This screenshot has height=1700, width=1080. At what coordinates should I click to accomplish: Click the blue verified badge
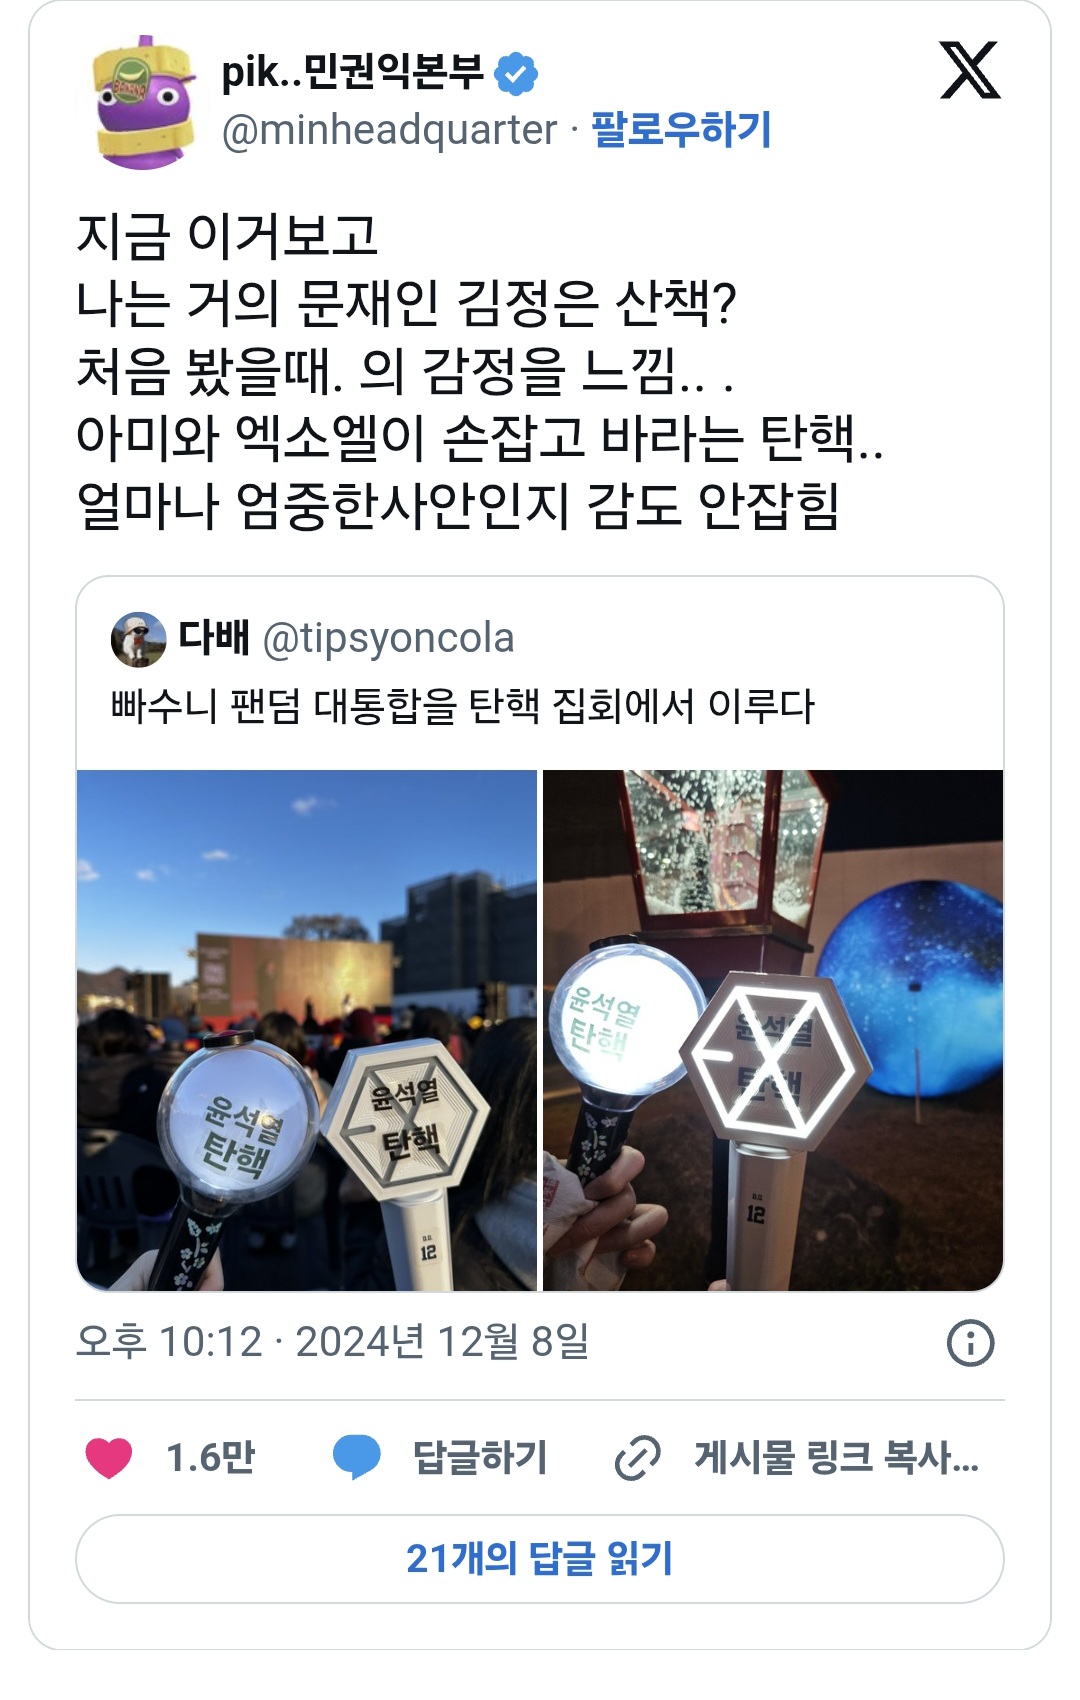[516, 73]
